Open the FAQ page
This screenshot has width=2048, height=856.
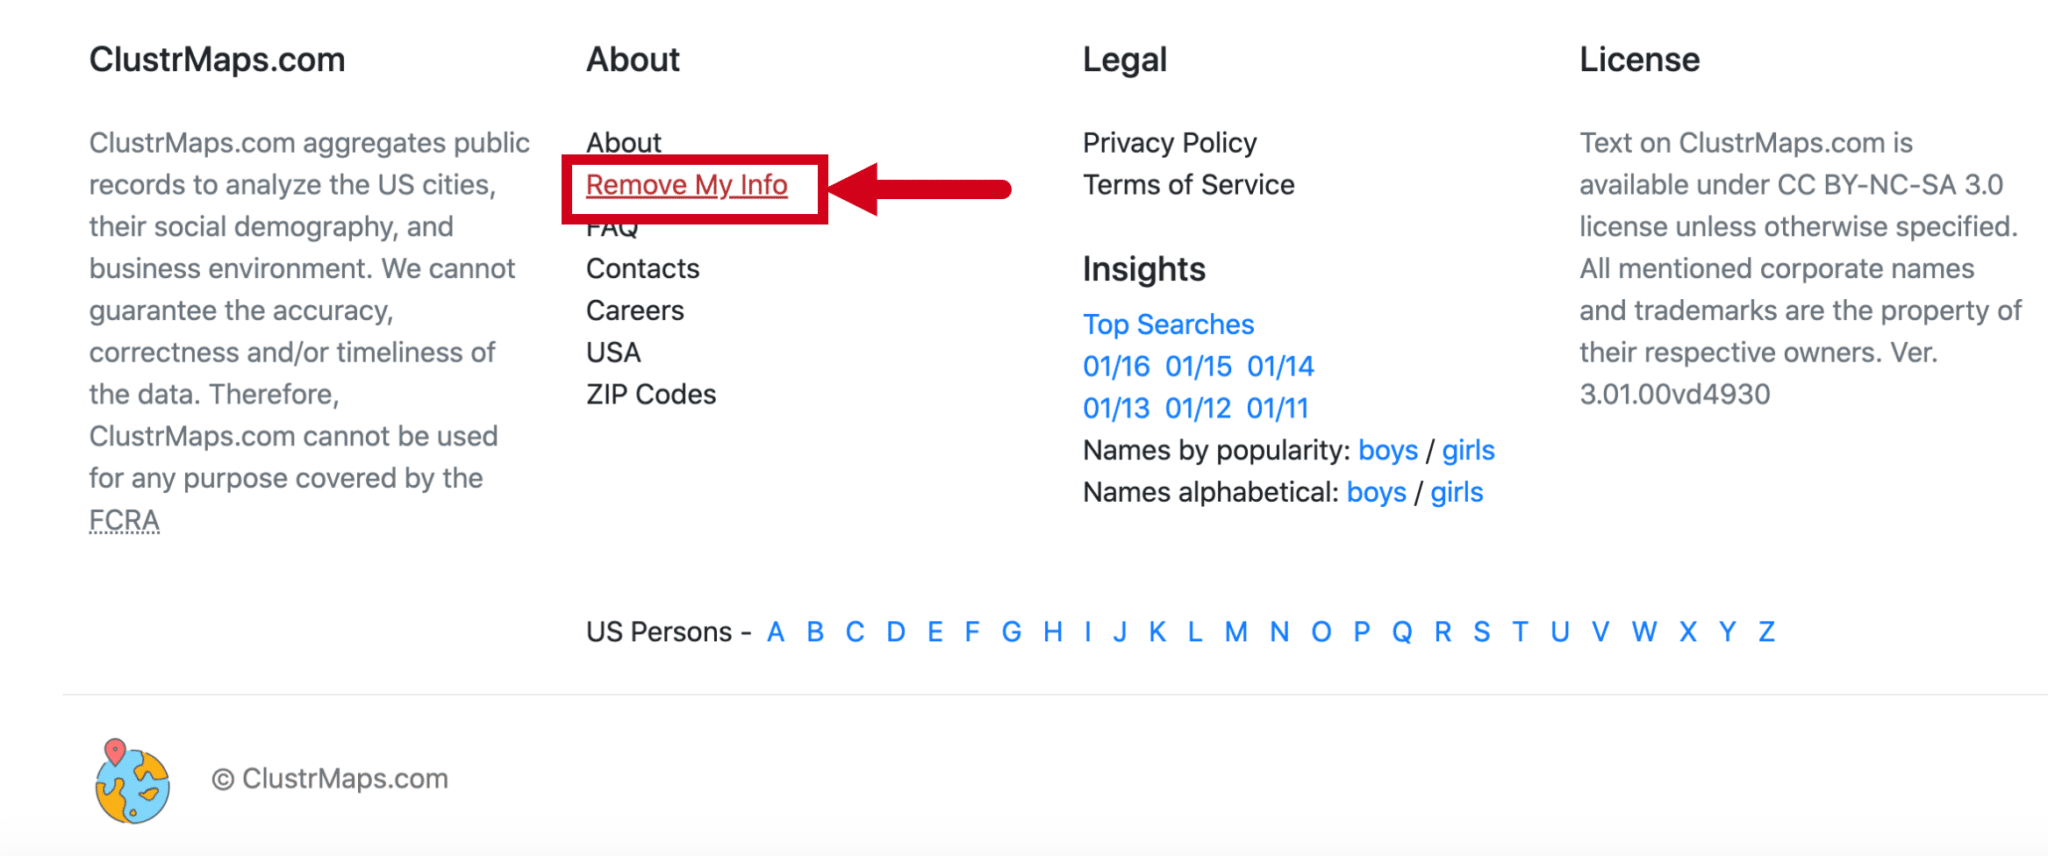click(x=612, y=226)
